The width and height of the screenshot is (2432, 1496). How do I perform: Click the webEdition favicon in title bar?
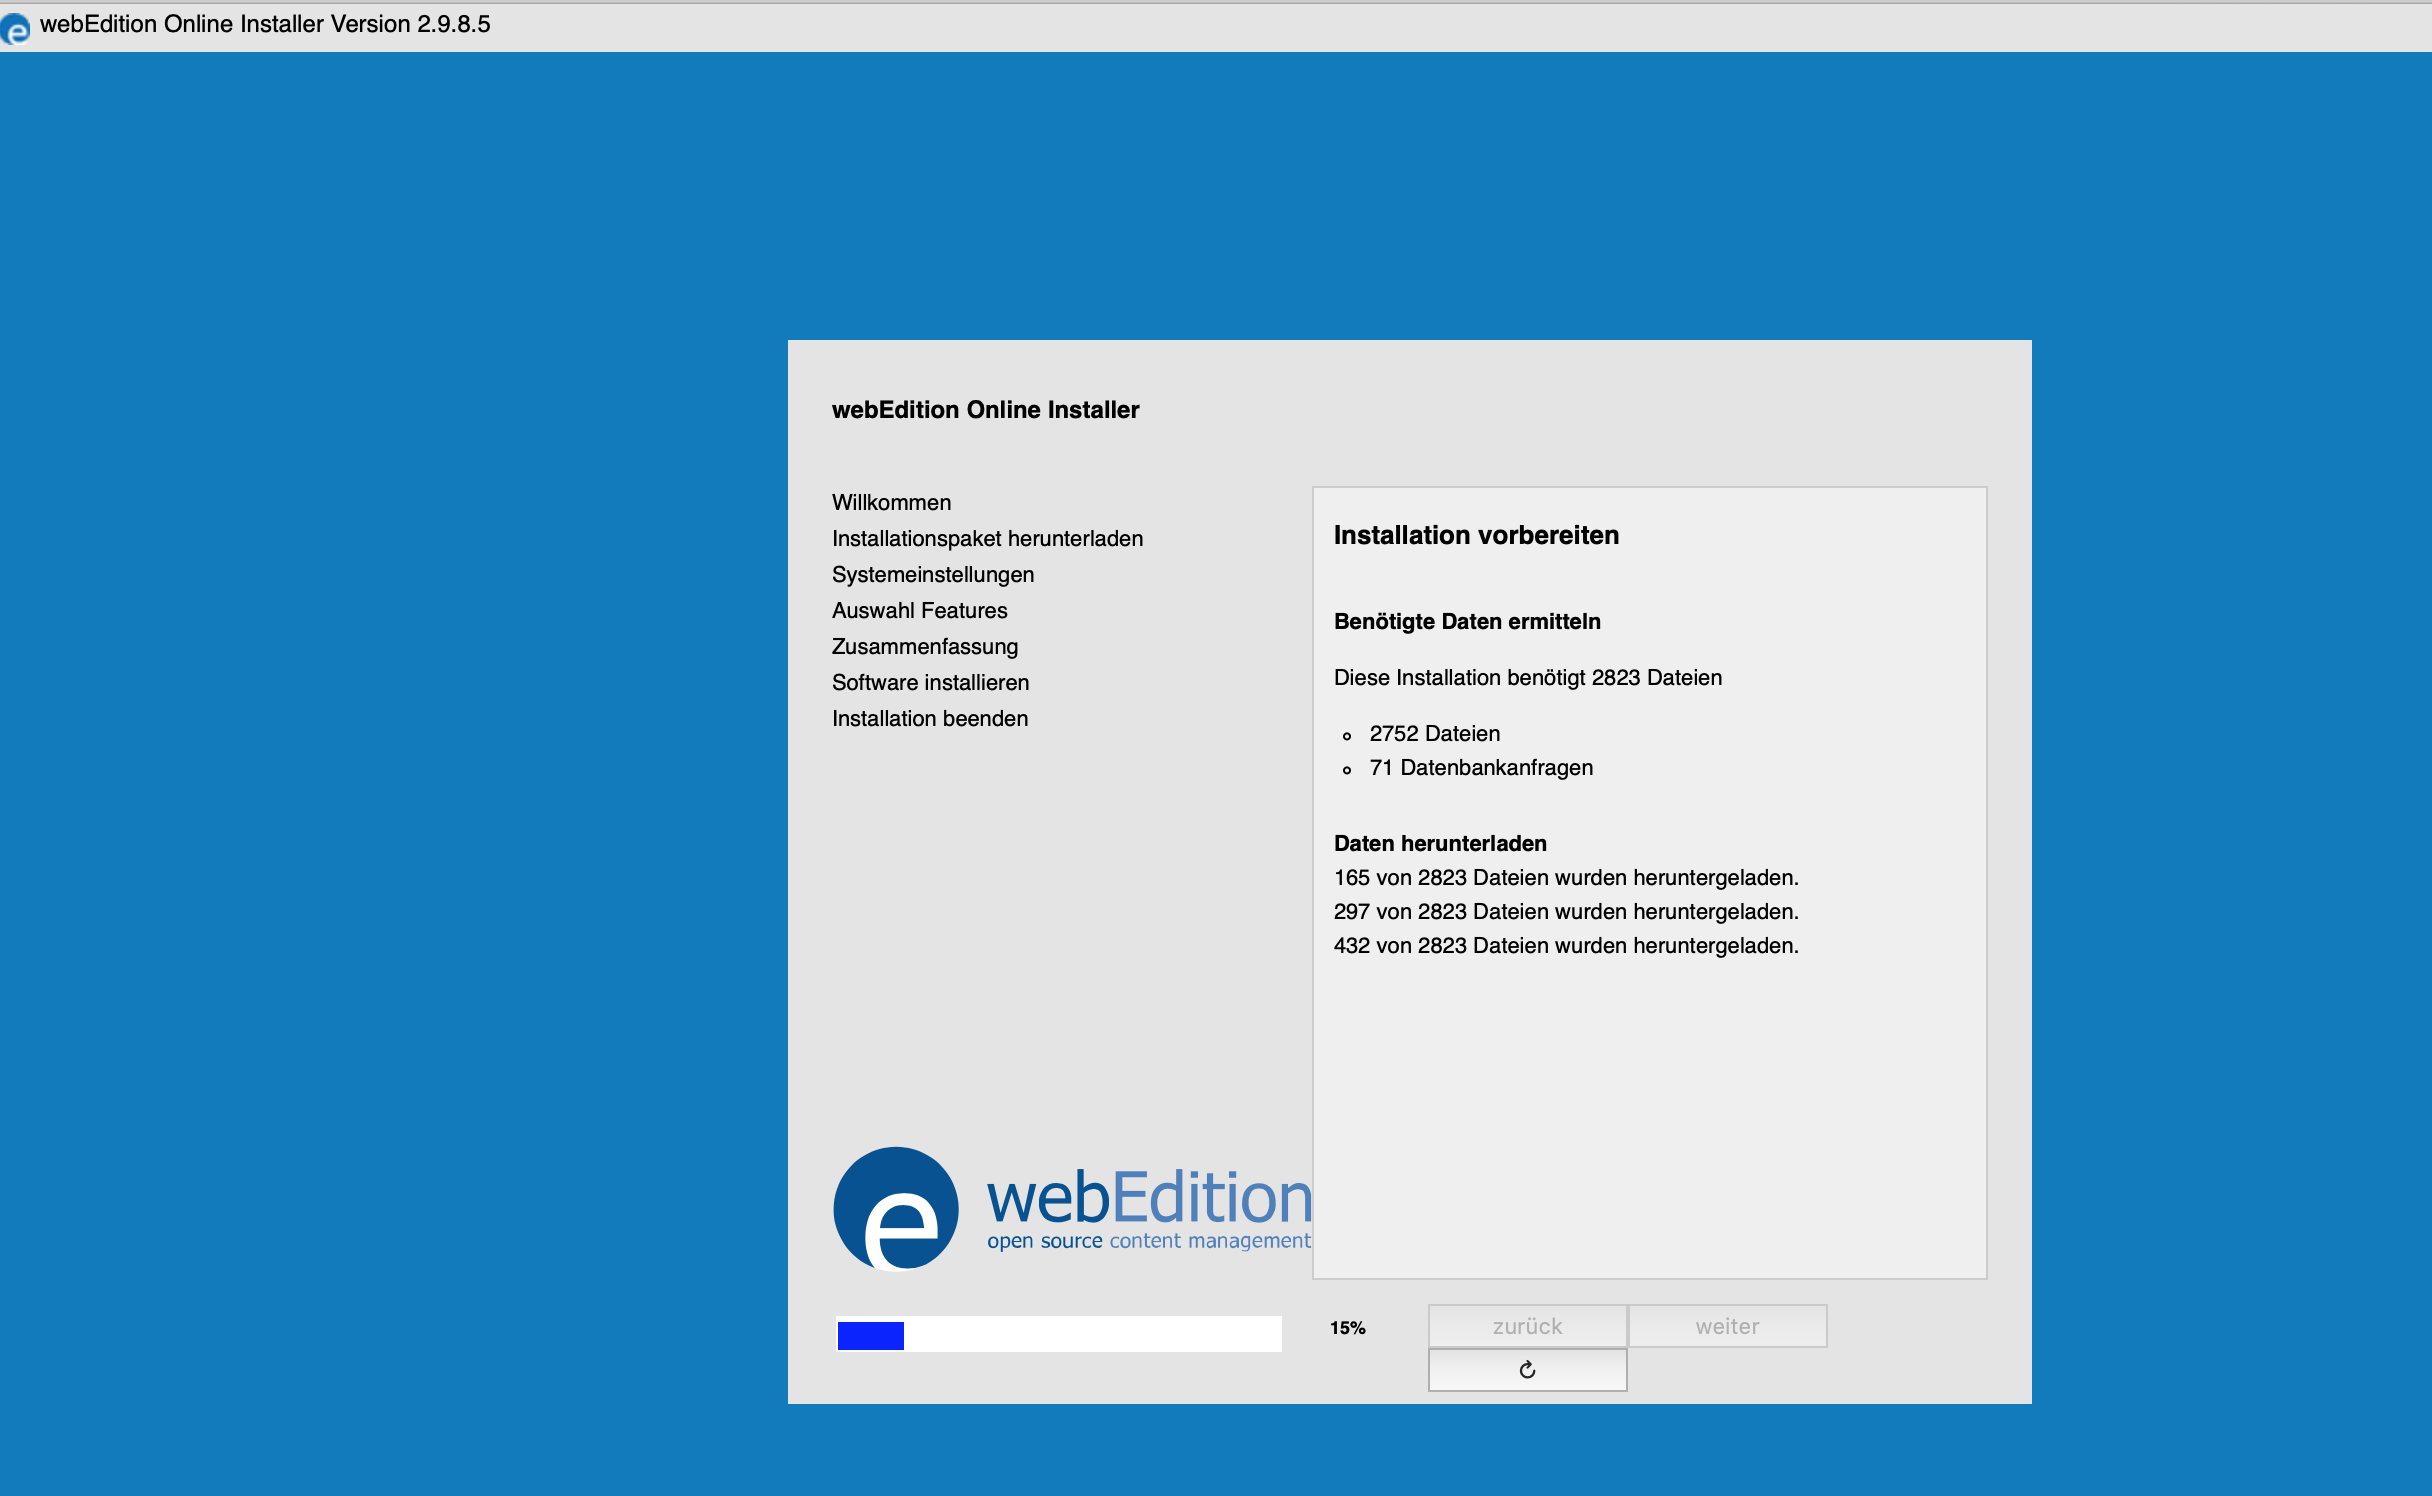point(15,30)
